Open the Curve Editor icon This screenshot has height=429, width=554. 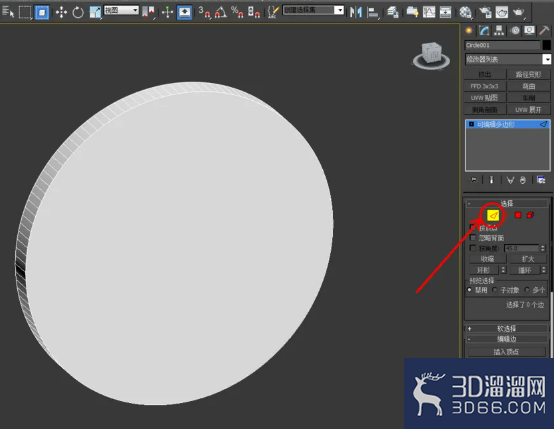pyautogui.click(x=429, y=12)
